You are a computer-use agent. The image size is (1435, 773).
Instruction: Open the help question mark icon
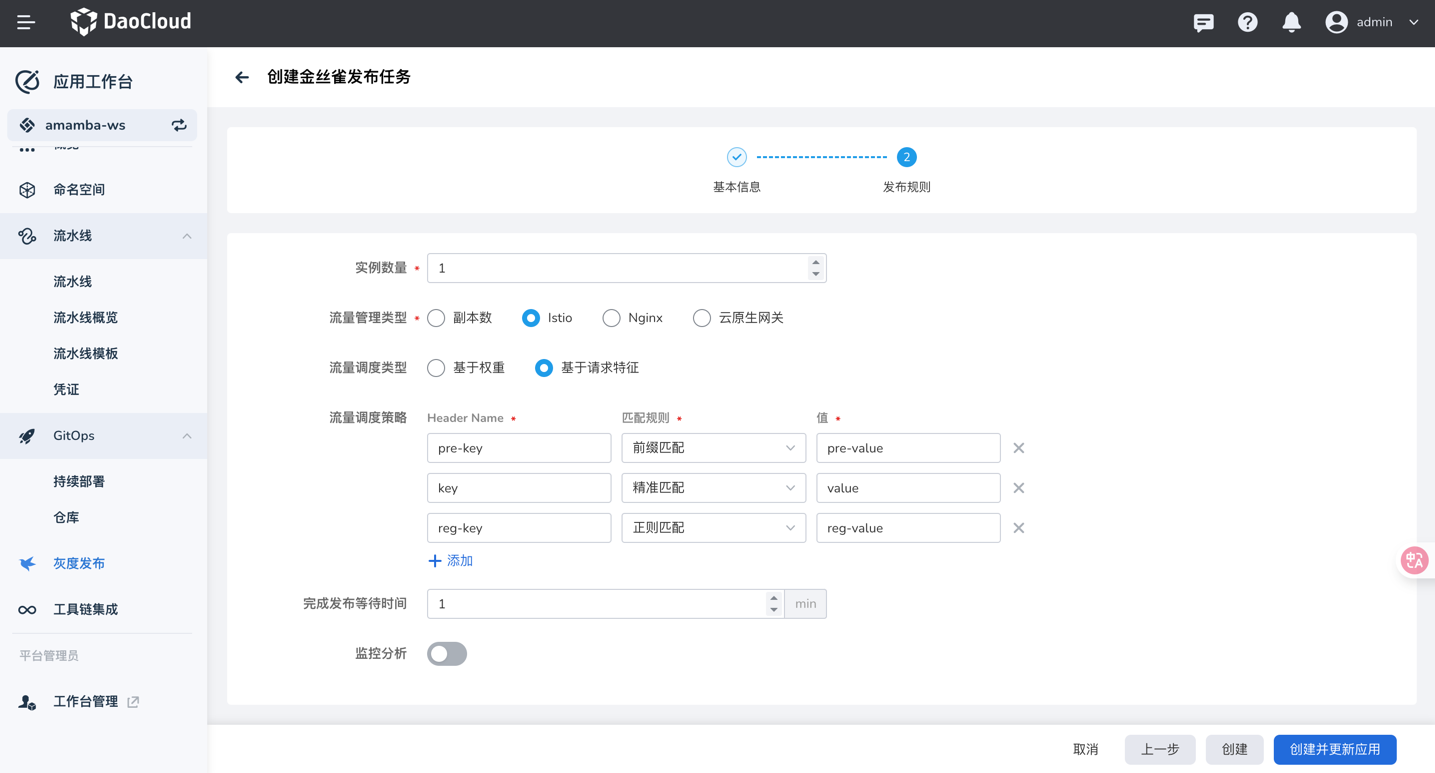tap(1247, 22)
